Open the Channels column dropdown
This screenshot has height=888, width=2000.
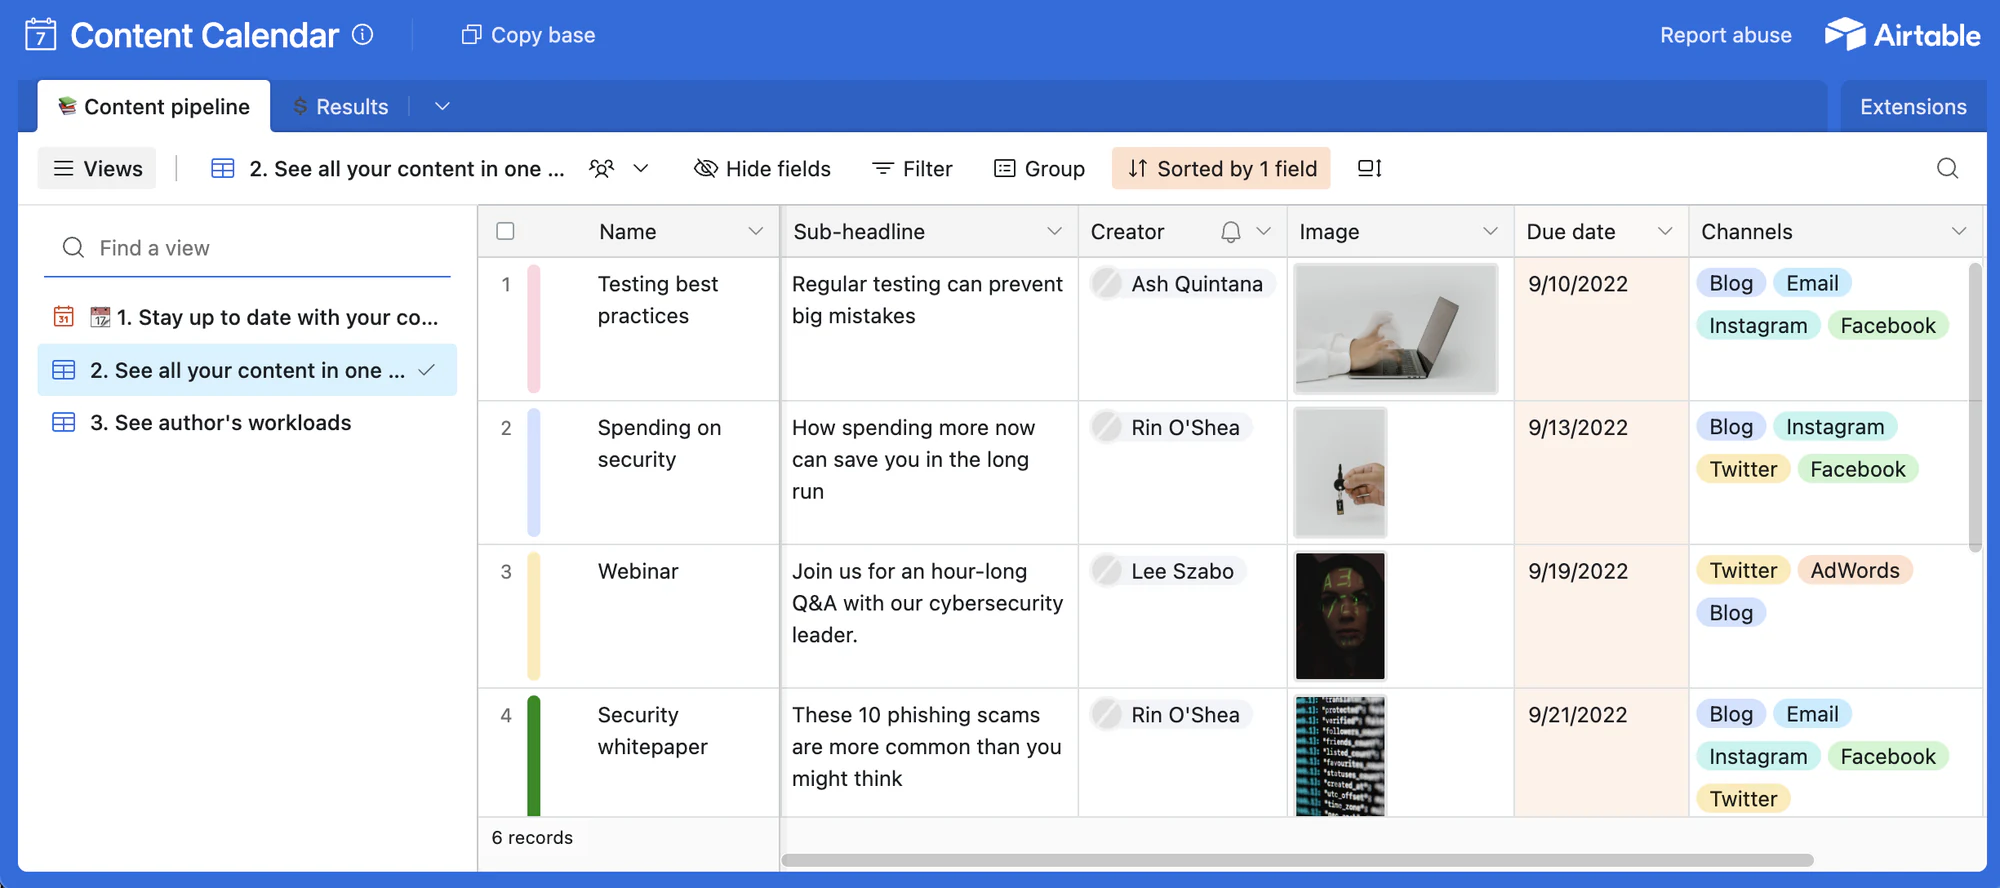tap(1958, 231)
